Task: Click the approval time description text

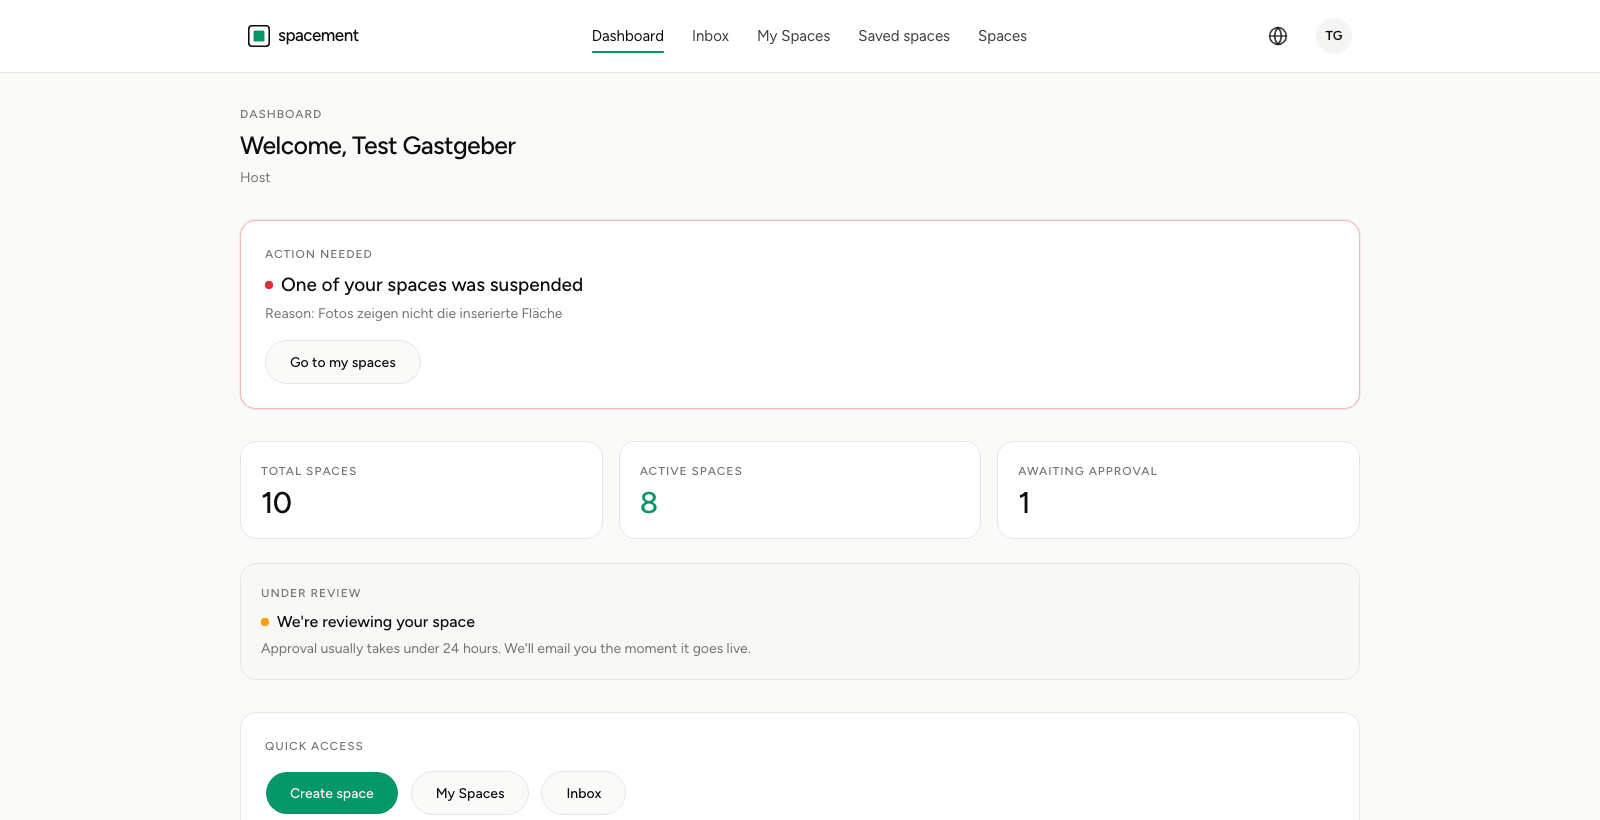Action: tap(506, 649)
